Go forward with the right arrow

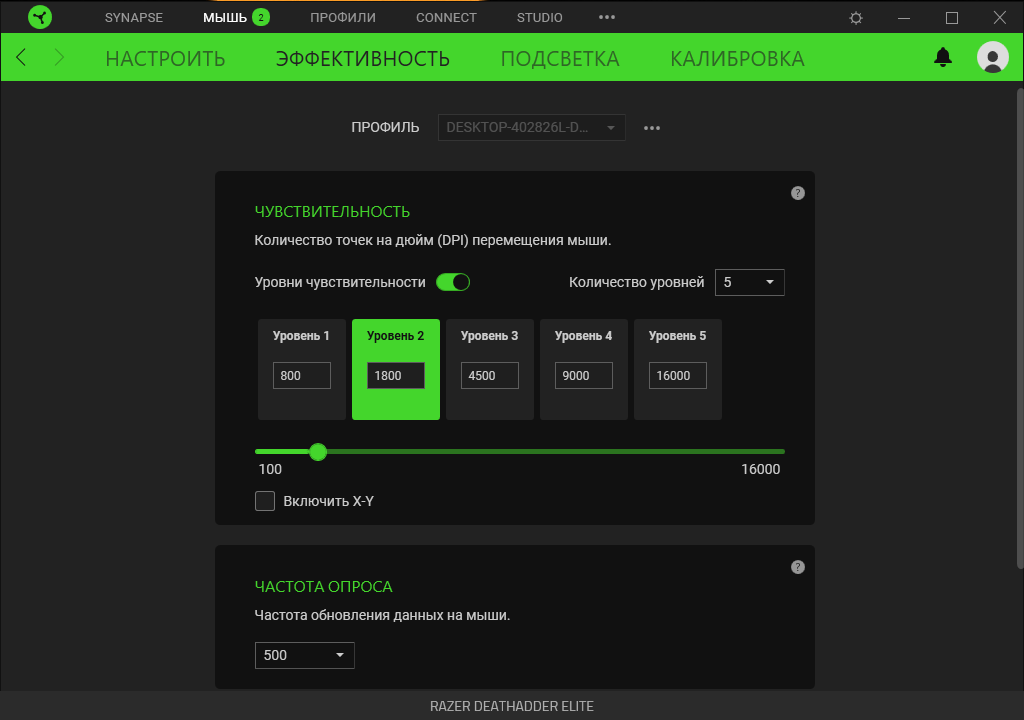(x=59, y=57)
